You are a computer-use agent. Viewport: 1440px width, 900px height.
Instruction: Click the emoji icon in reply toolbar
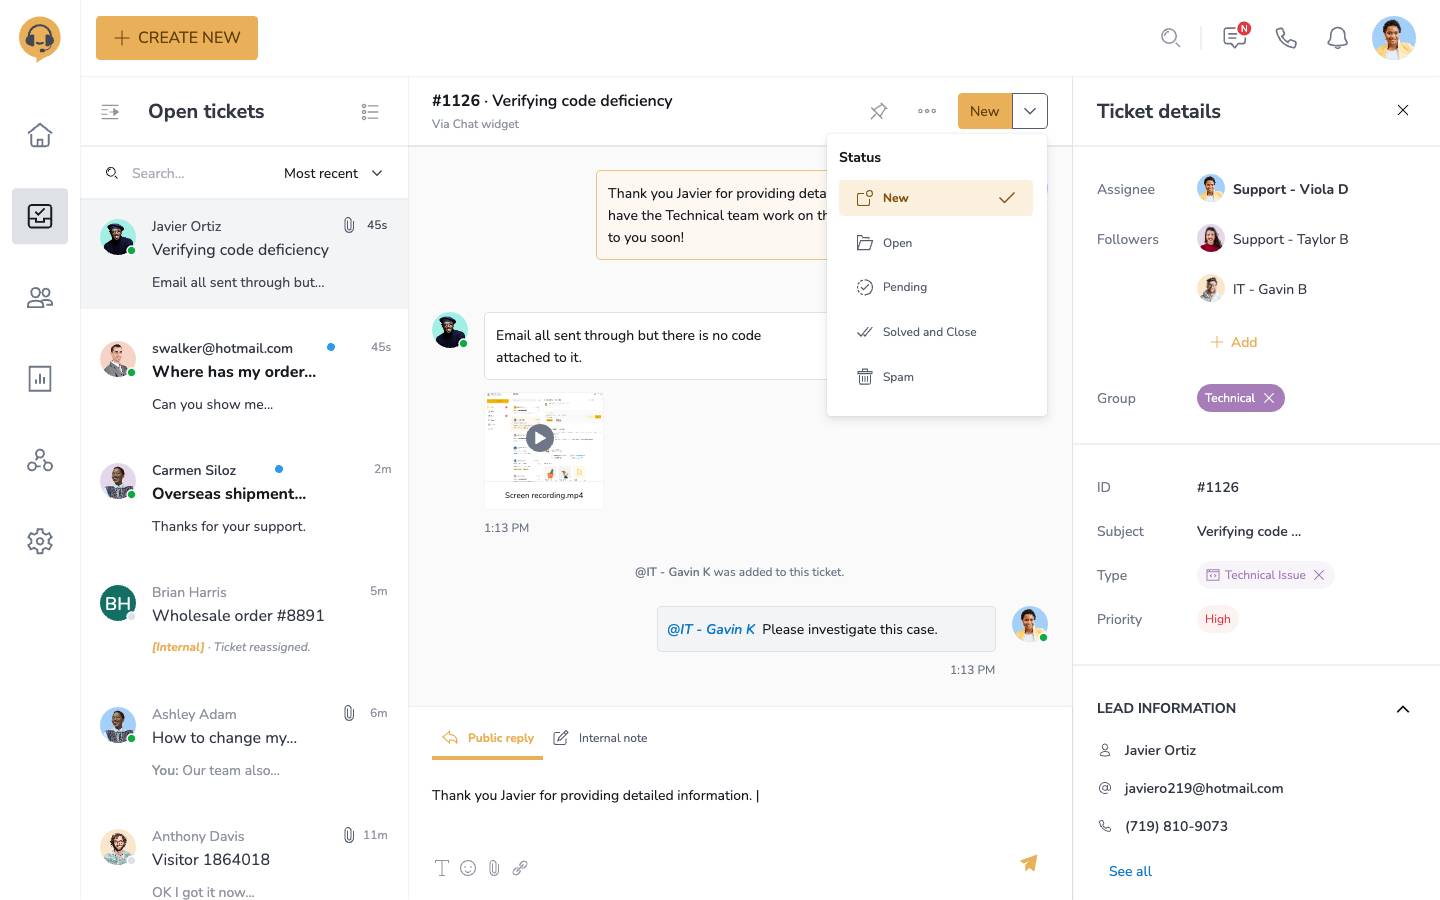[468, 868]
